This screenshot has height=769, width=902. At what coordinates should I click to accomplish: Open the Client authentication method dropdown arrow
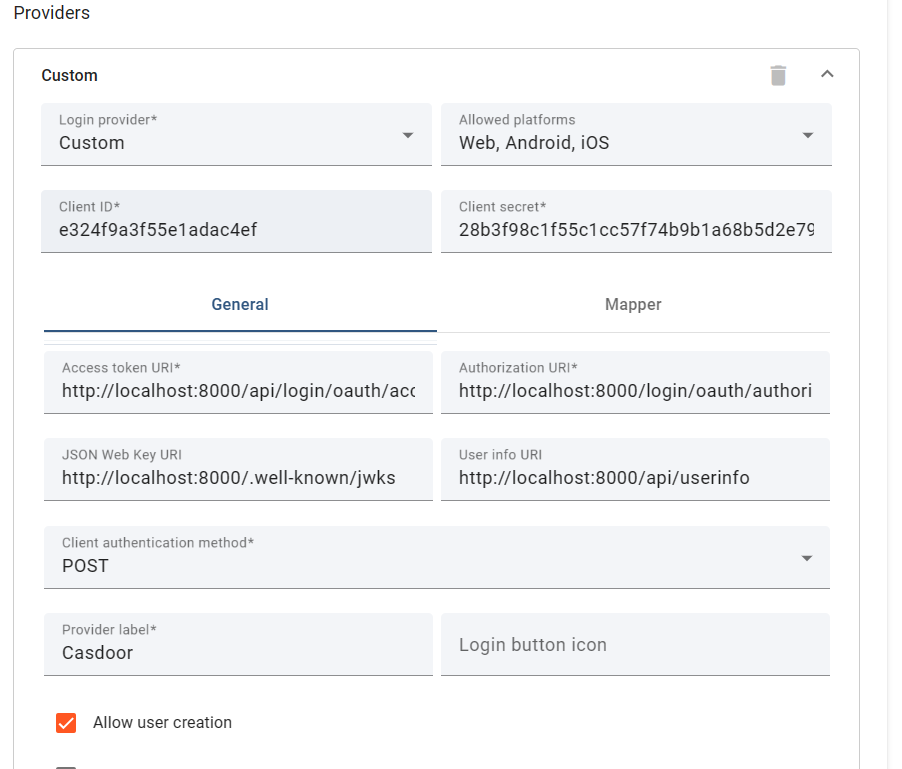coord(808,557)
